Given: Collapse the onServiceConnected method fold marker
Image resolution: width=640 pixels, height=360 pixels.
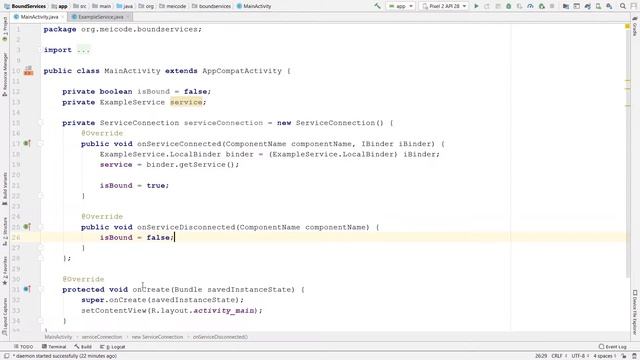Looking at the screenshot, I should click(41, 144).
